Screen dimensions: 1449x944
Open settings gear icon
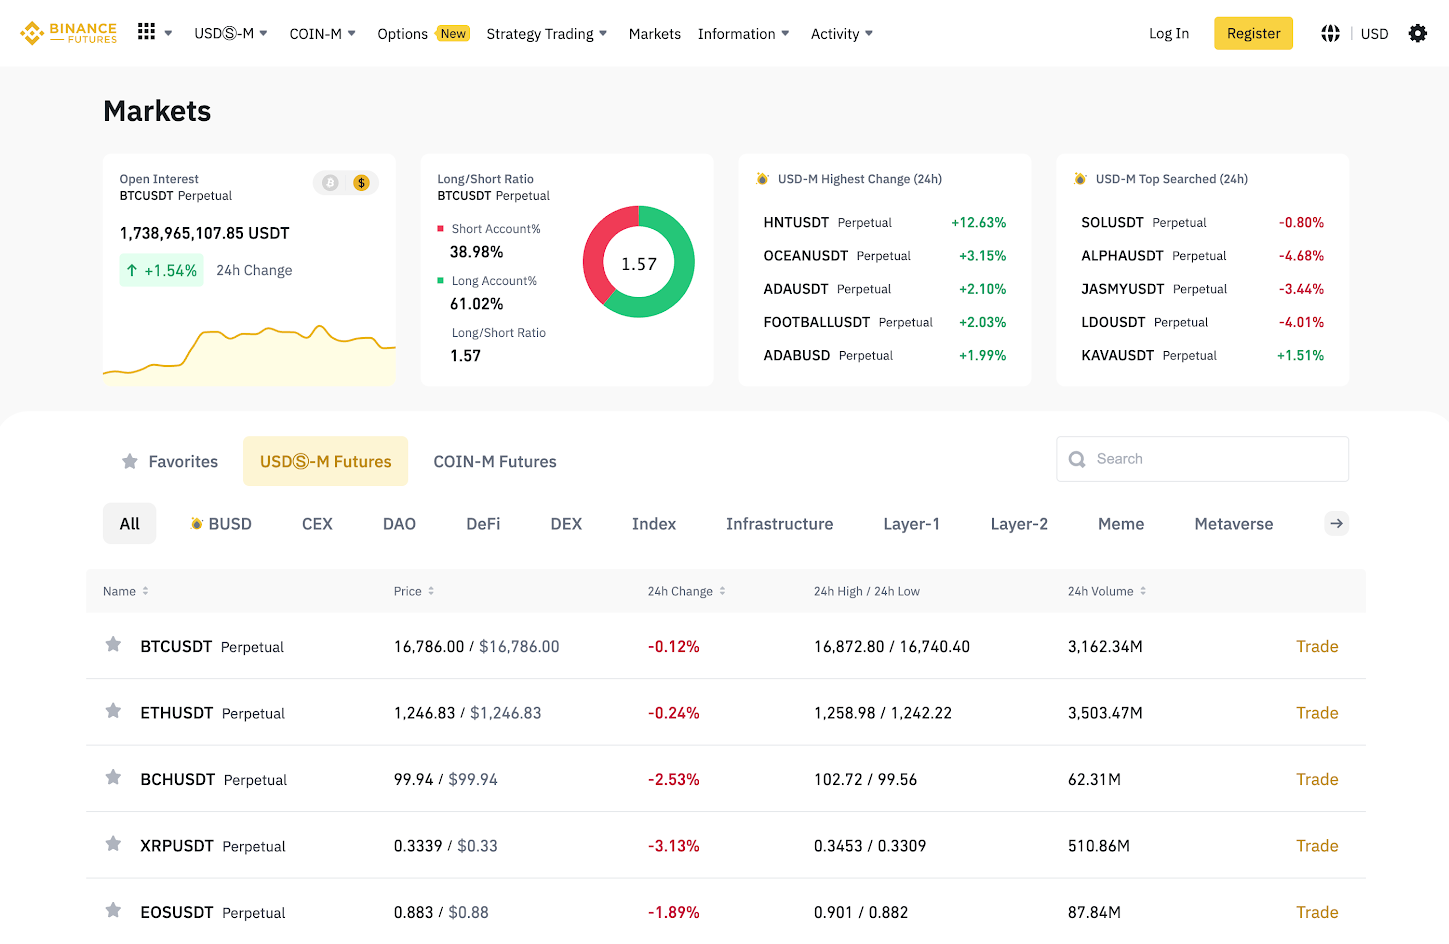(1417, 34)
